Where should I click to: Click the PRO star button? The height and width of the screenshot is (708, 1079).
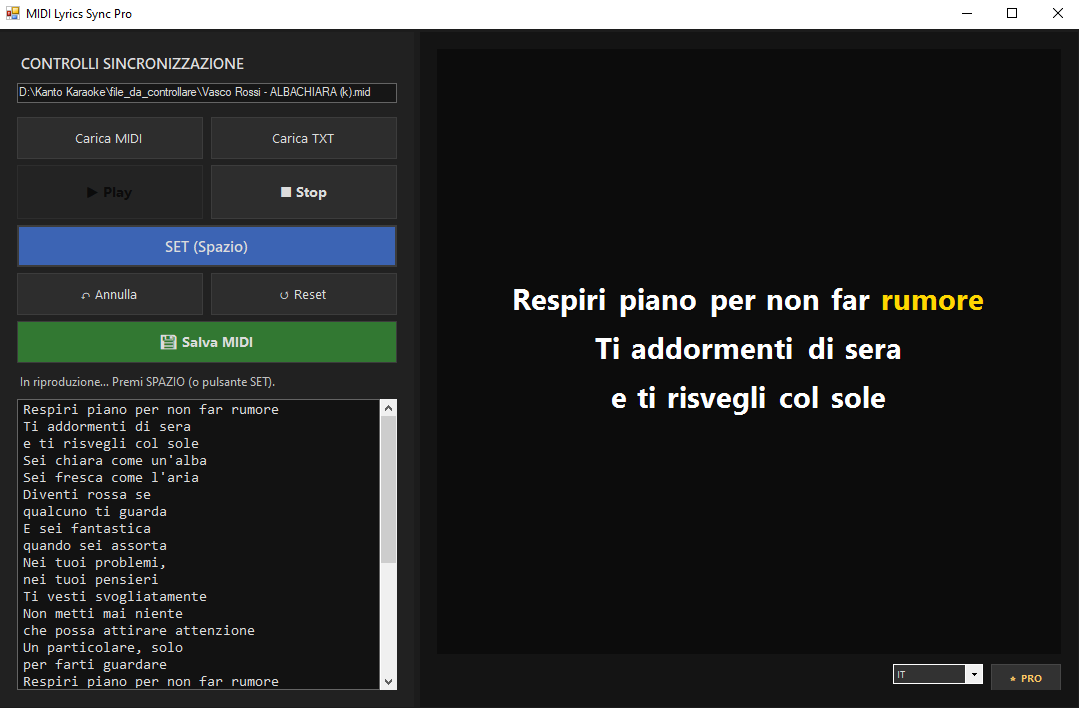point(1025,678)
